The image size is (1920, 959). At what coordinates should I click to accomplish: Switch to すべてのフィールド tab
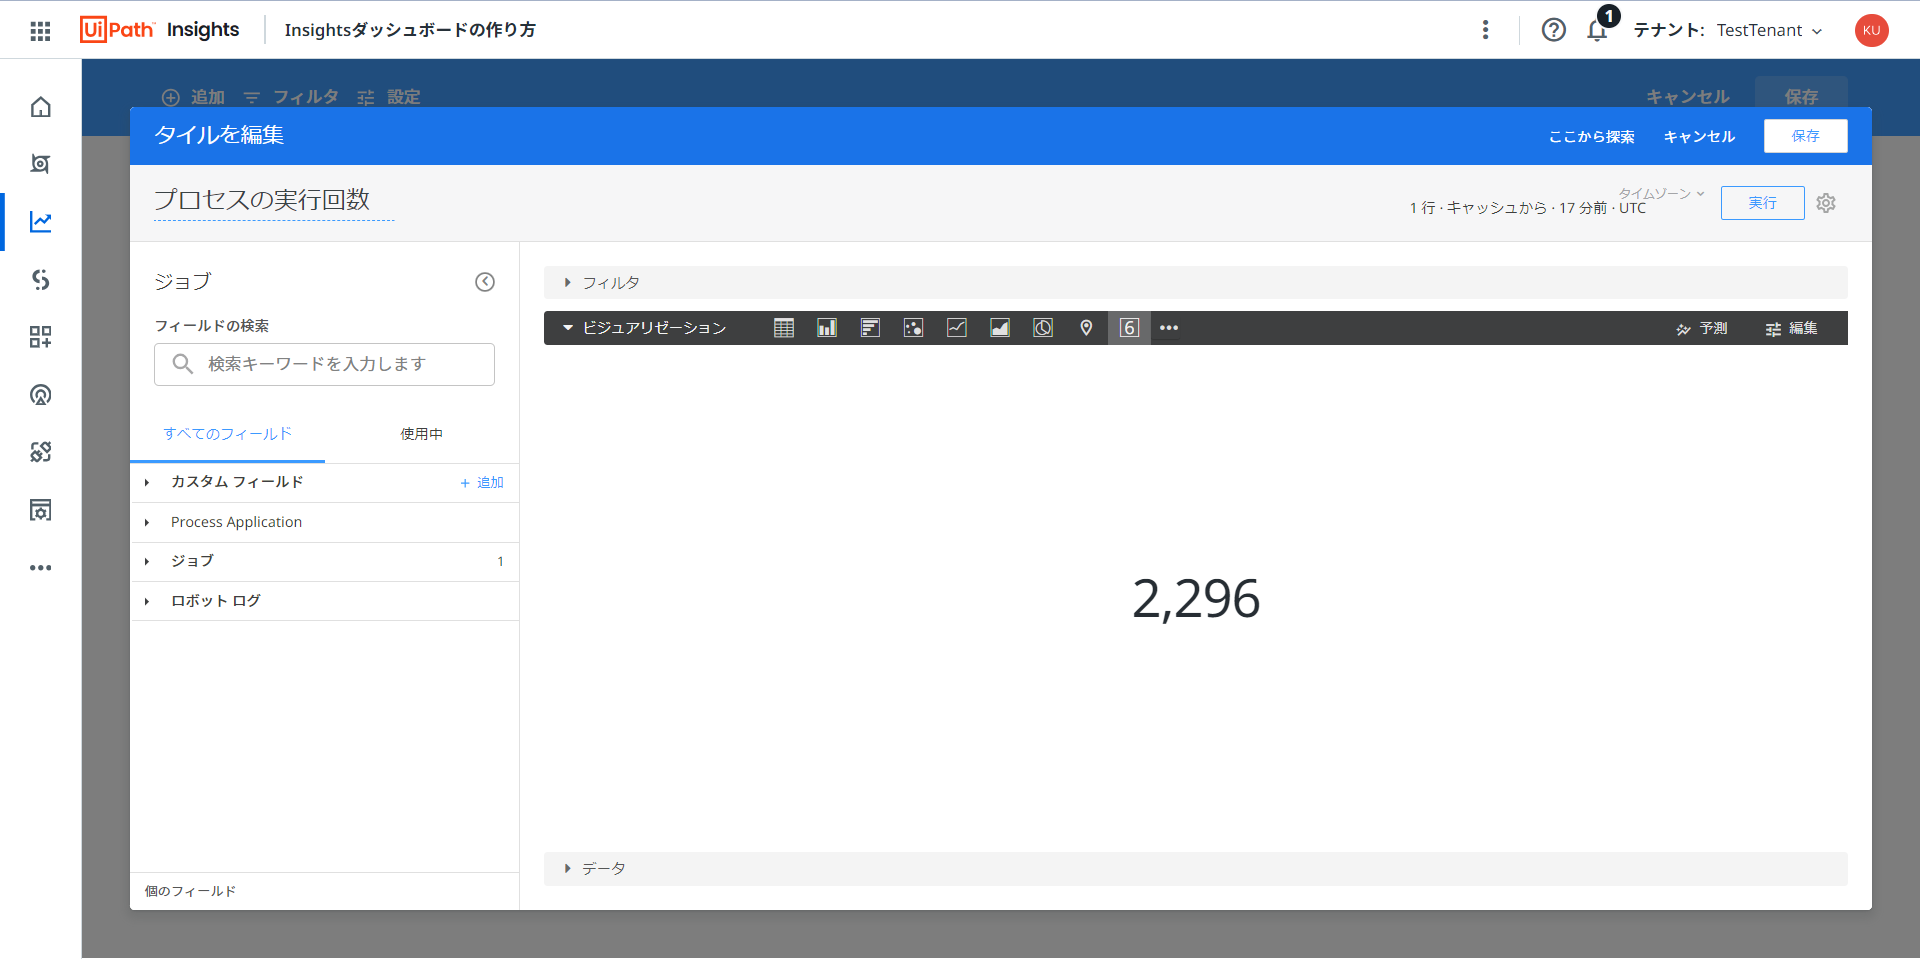pyautogui.click(x=227, y=434)
